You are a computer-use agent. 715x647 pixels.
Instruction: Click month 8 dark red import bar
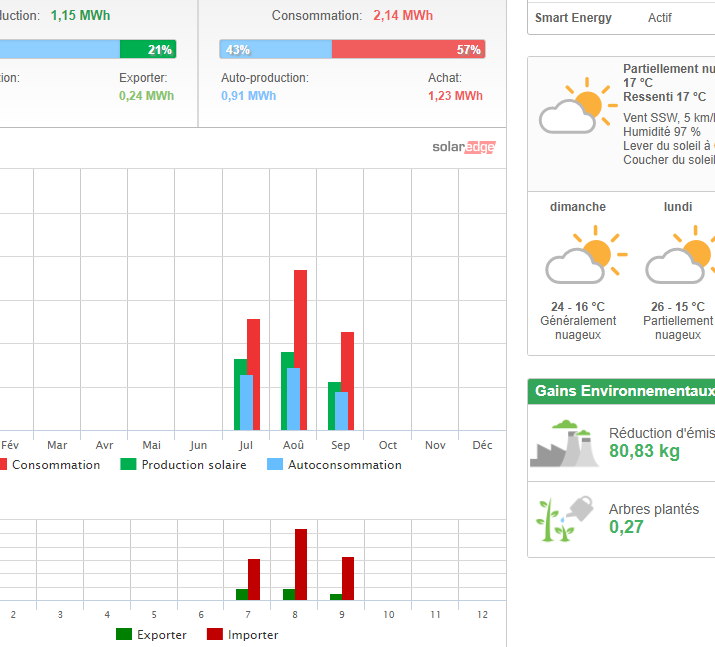(301, 564)
